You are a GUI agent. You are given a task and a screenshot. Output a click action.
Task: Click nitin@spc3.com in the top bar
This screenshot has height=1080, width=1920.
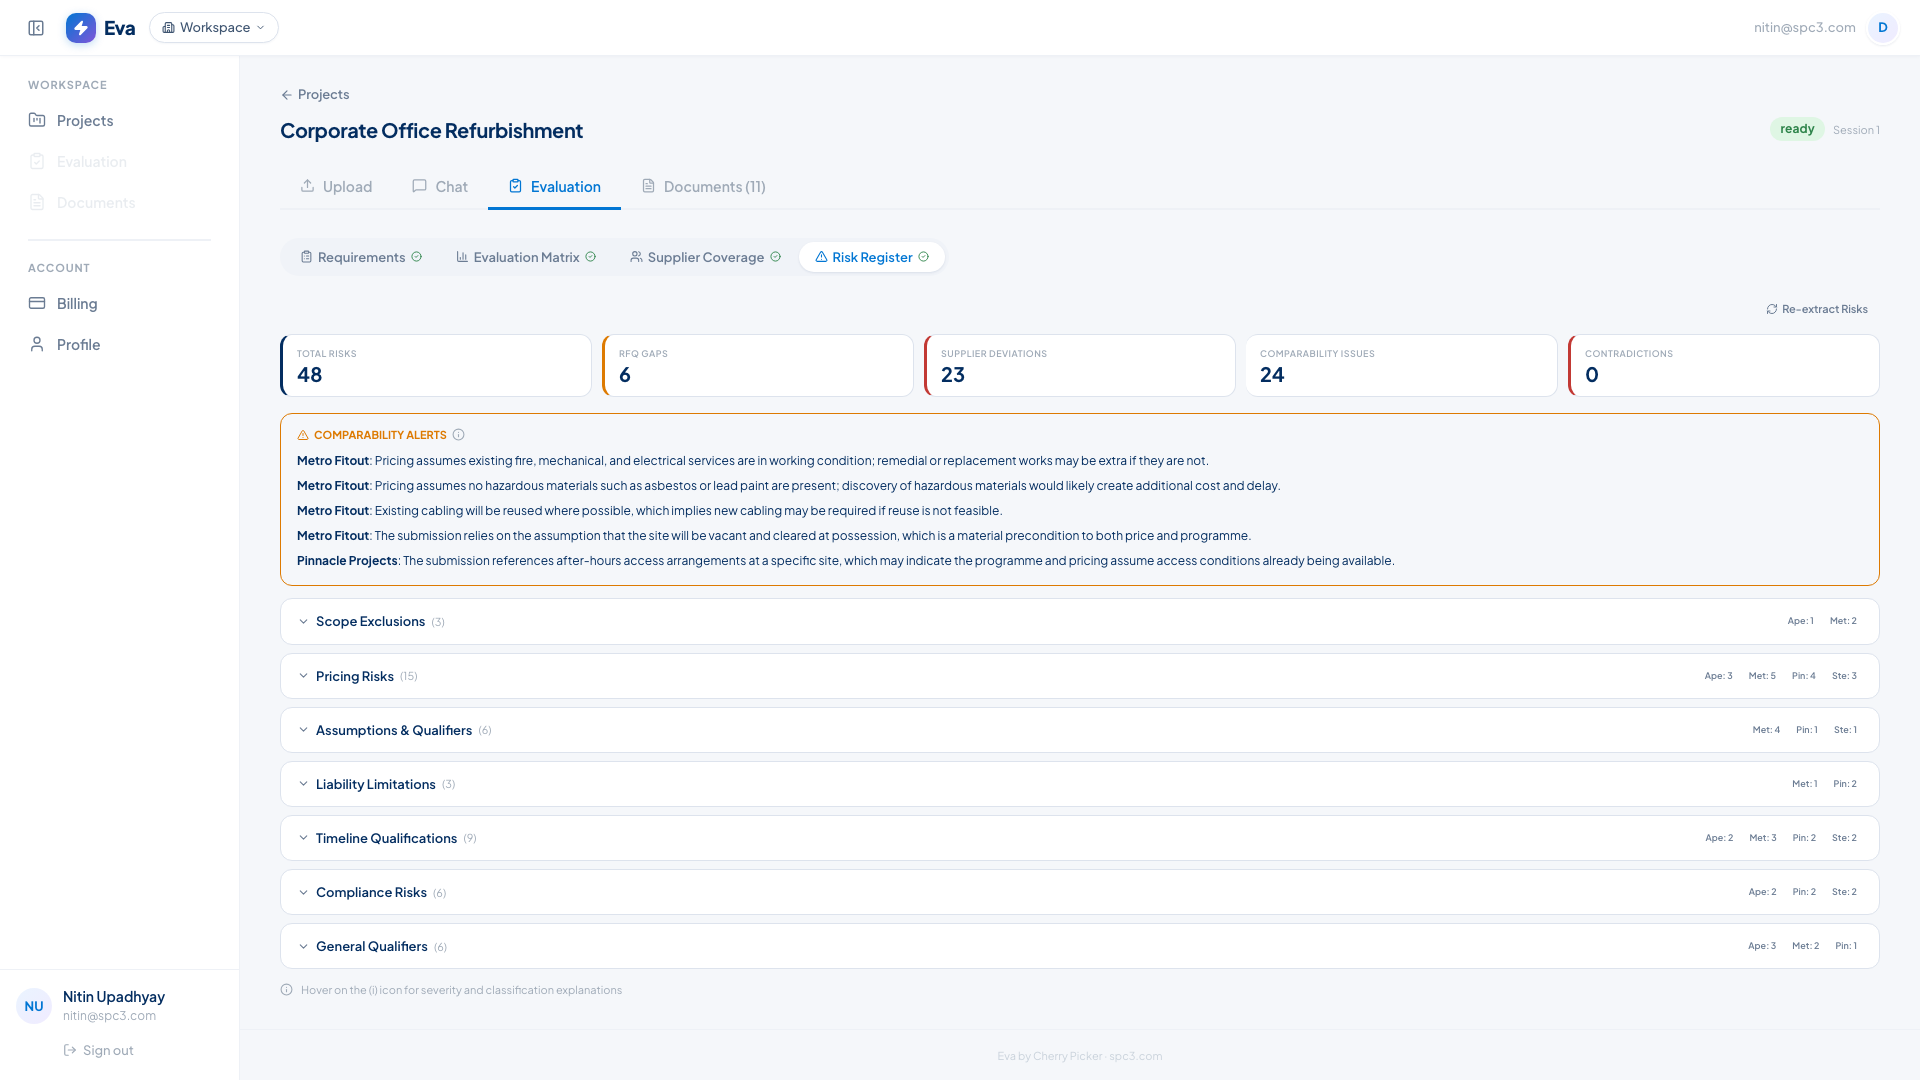point(1804,28)
